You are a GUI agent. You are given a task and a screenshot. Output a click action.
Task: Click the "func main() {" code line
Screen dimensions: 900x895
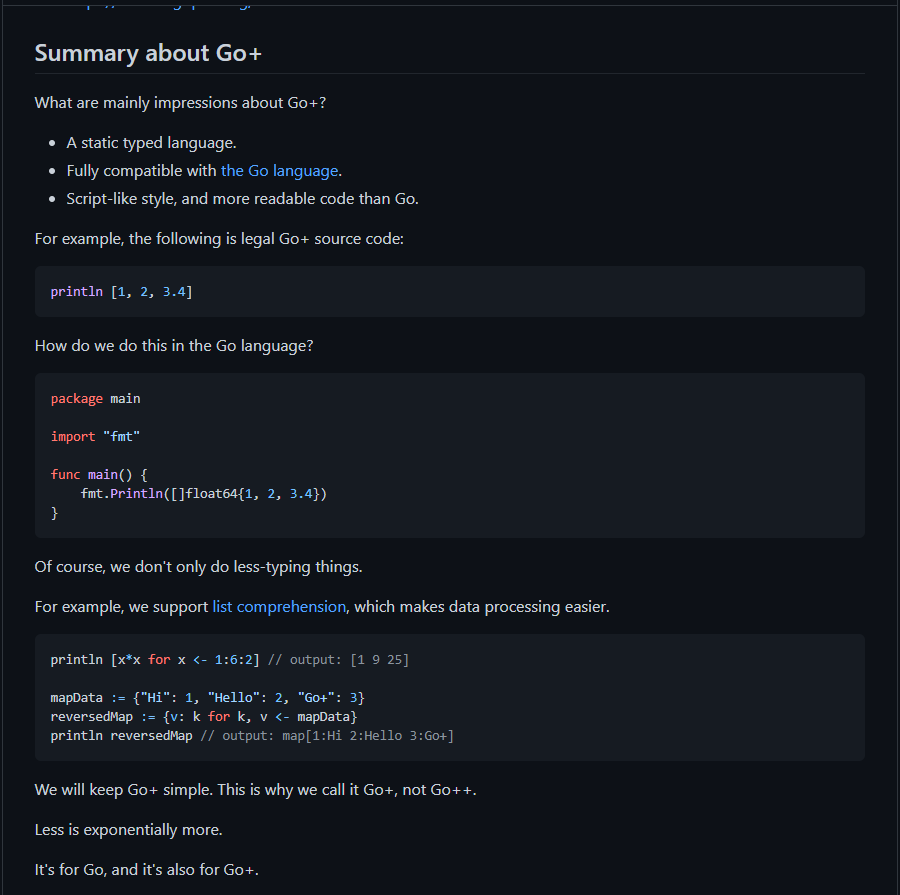click(99, 474)
